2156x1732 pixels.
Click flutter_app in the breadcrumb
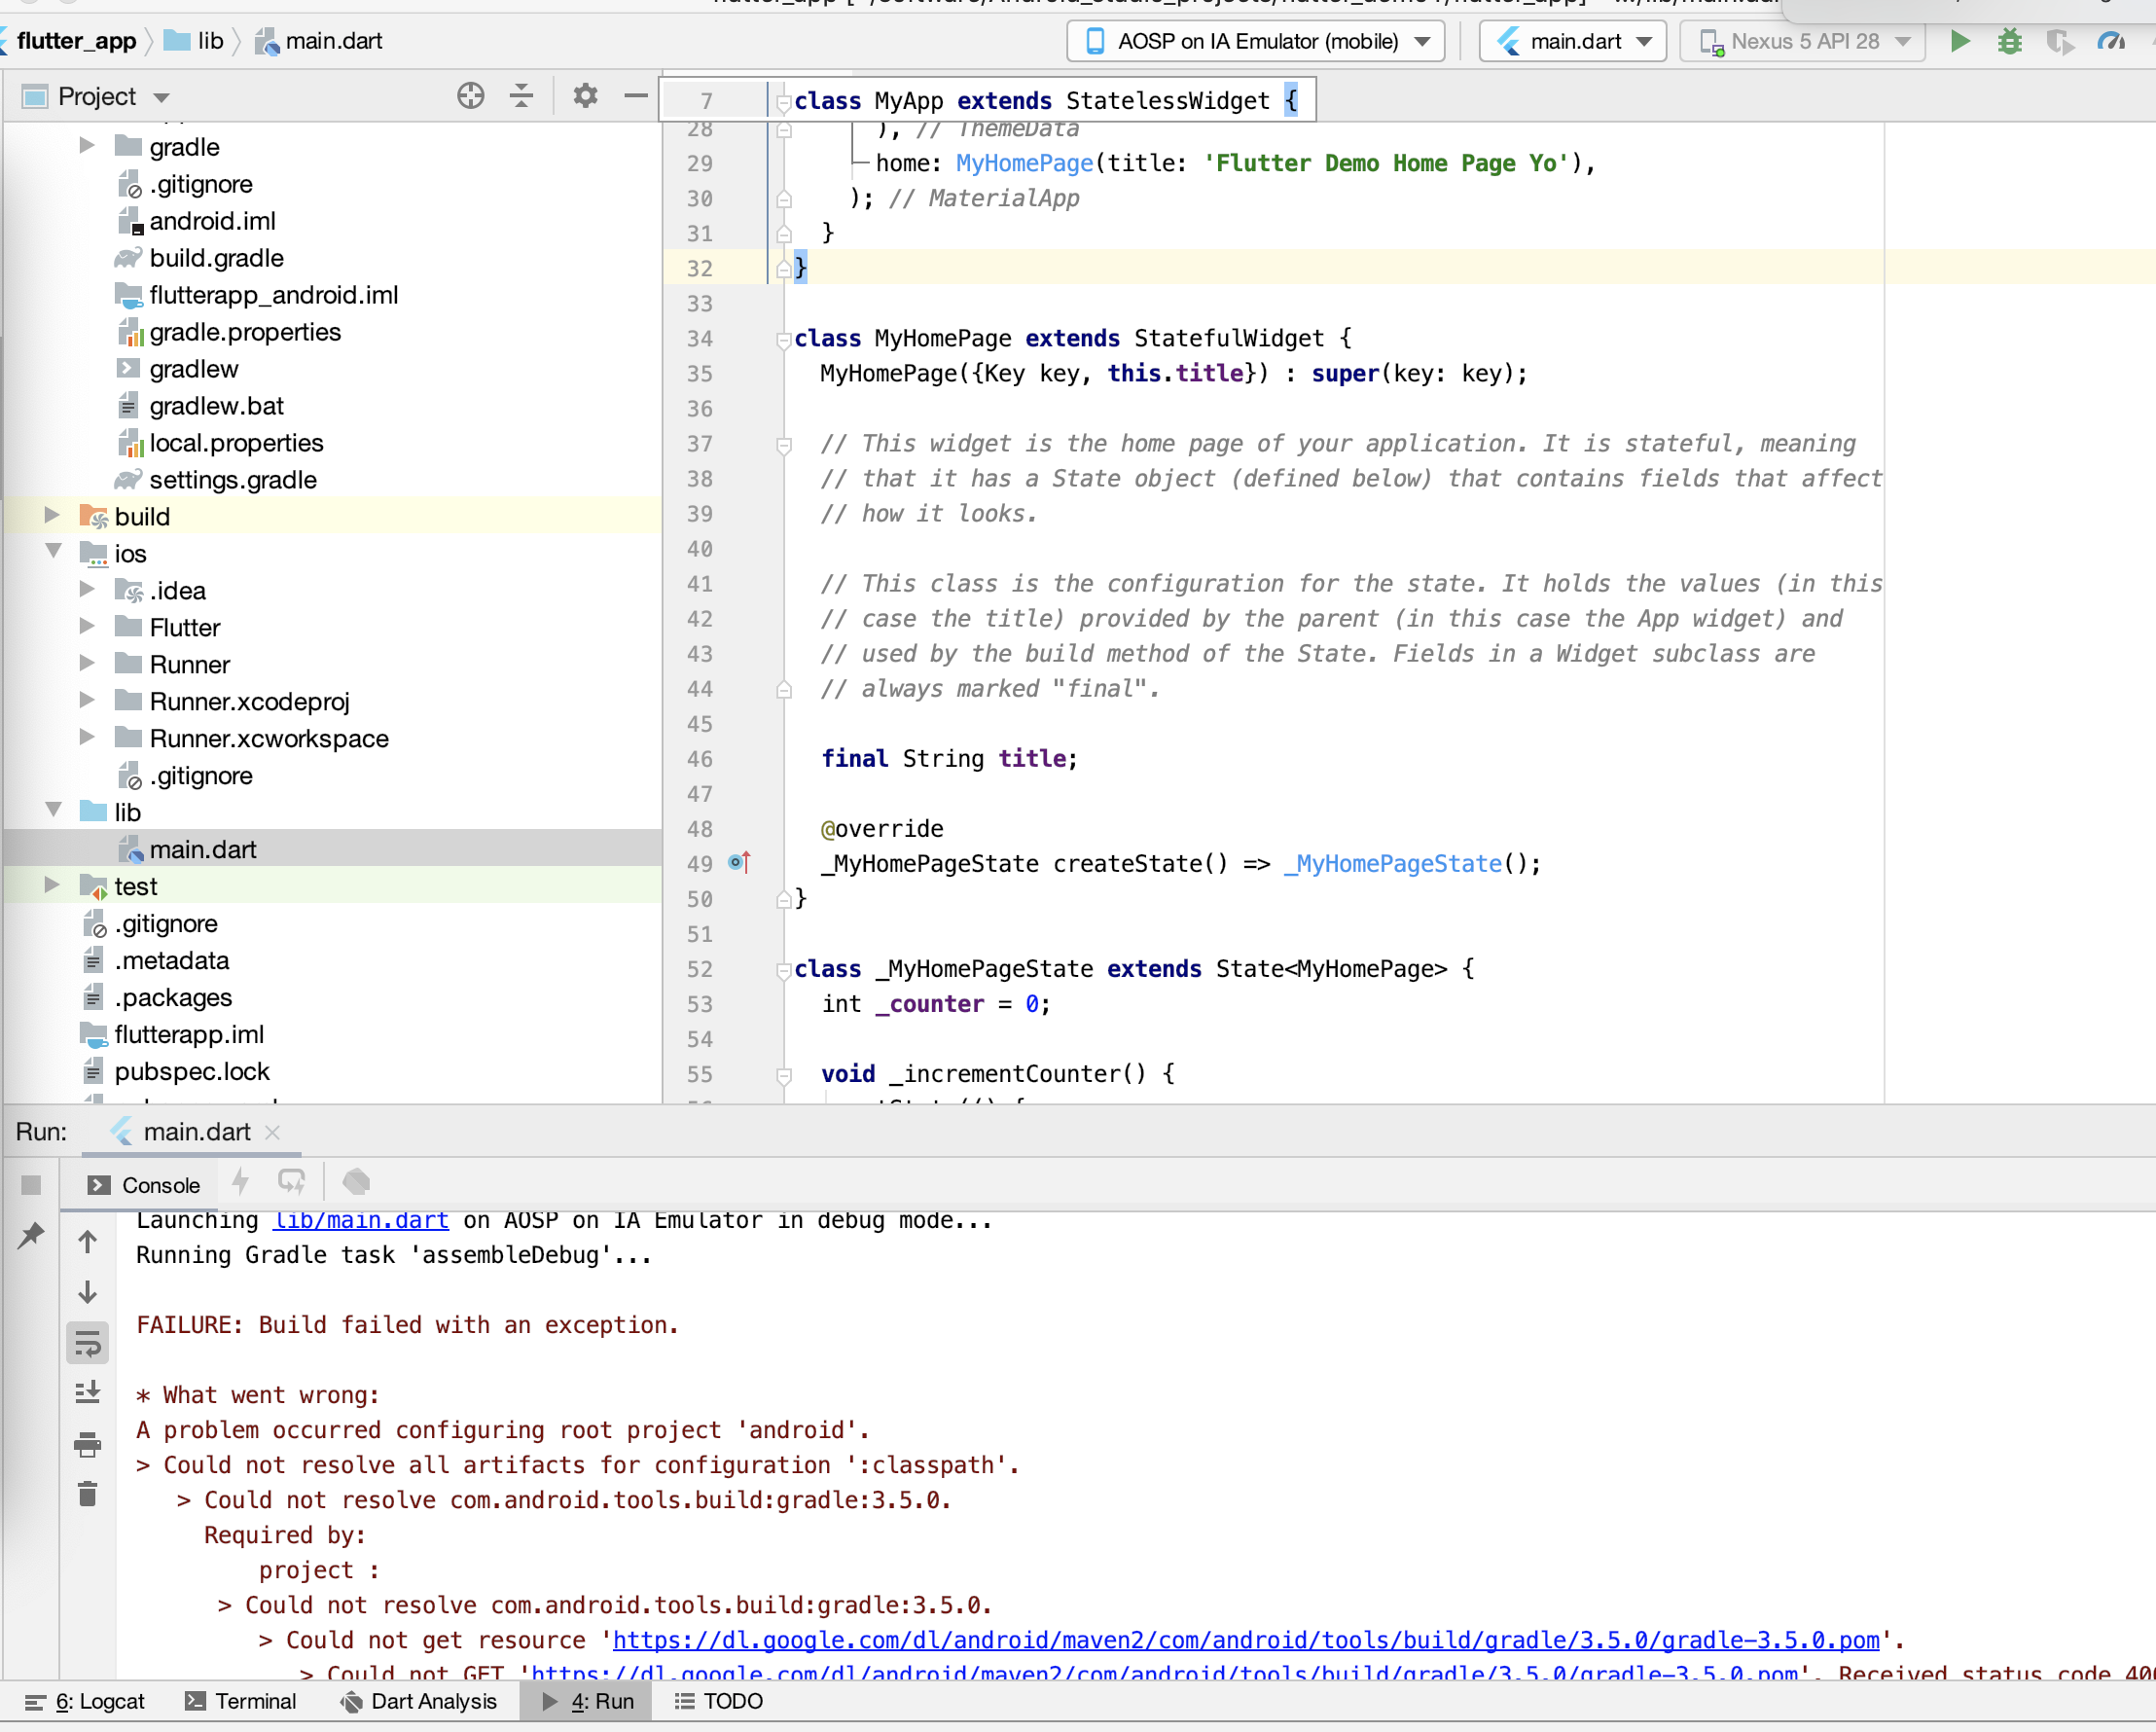point(76,41)
